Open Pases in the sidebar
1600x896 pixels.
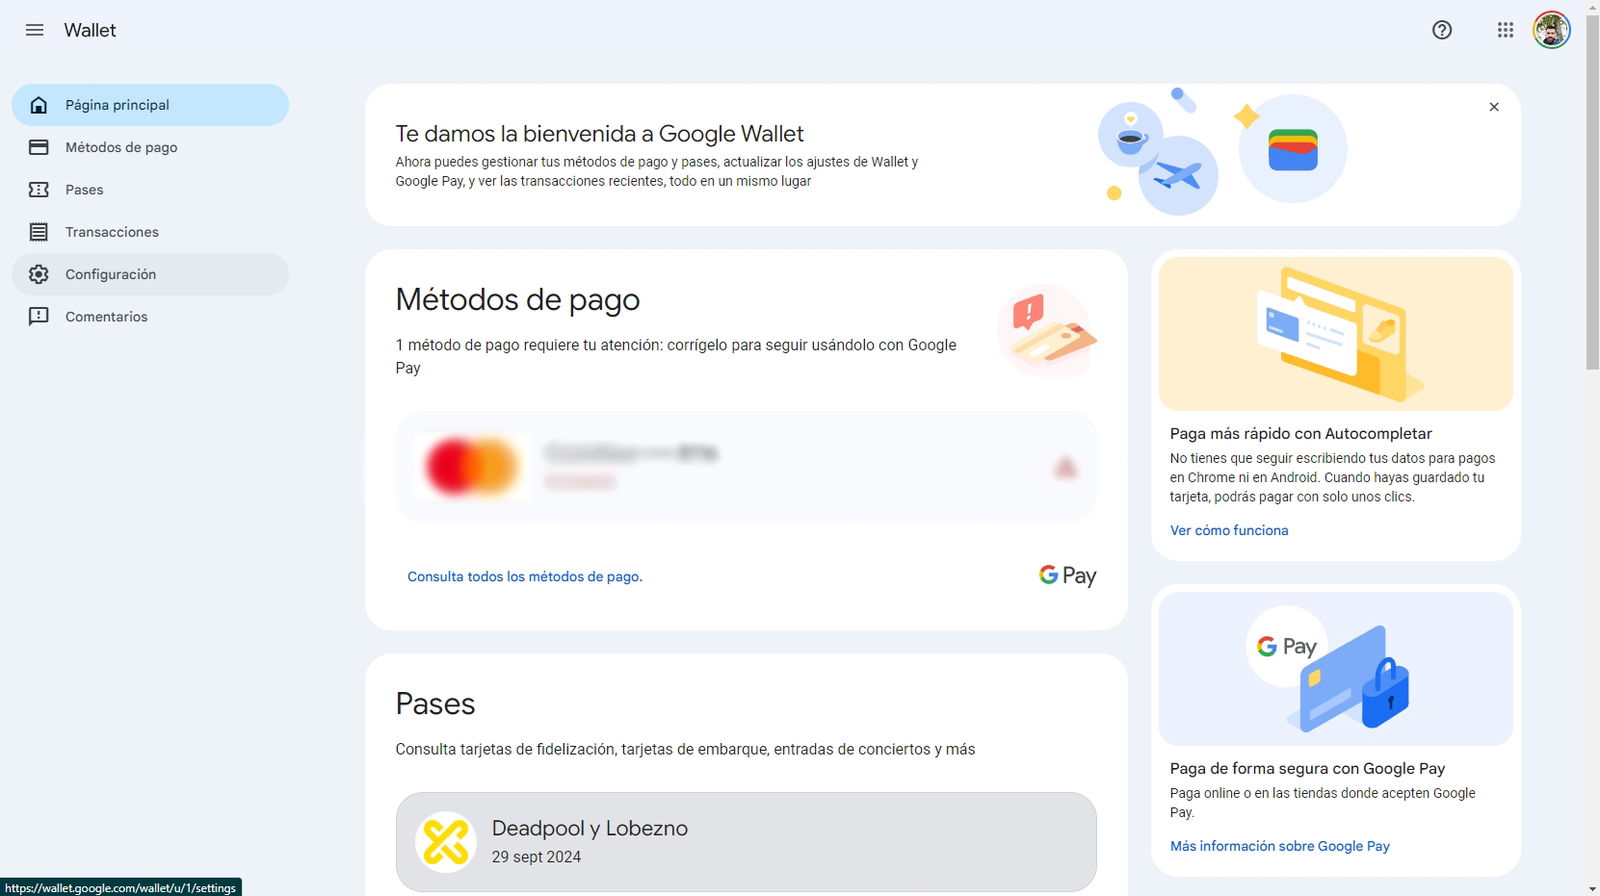pos(150,189)
